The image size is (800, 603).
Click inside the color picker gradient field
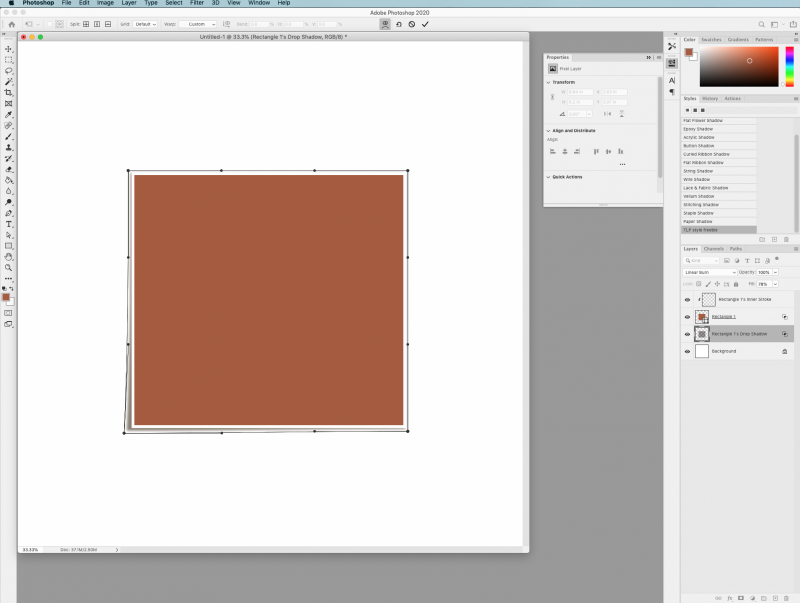739,66
